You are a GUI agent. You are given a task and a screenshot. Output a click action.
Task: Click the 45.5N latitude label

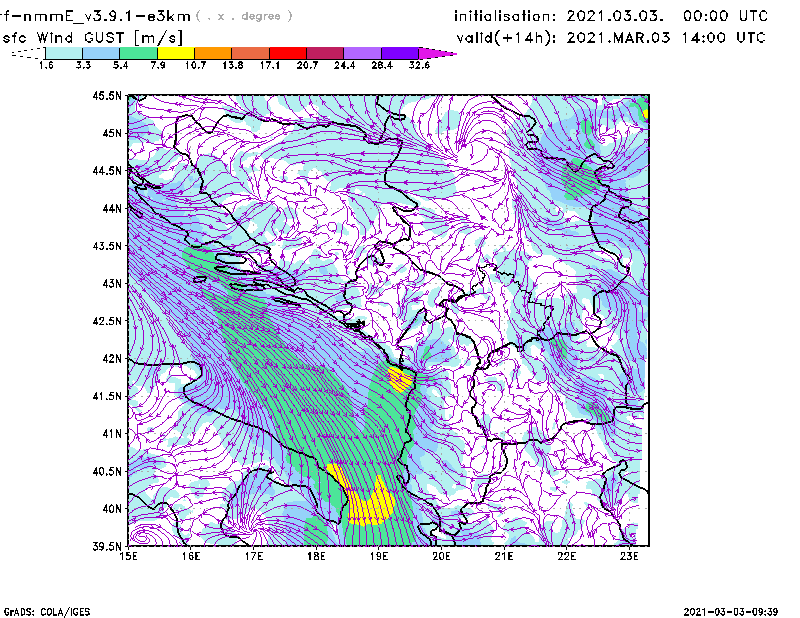click(x=107, y=95)
